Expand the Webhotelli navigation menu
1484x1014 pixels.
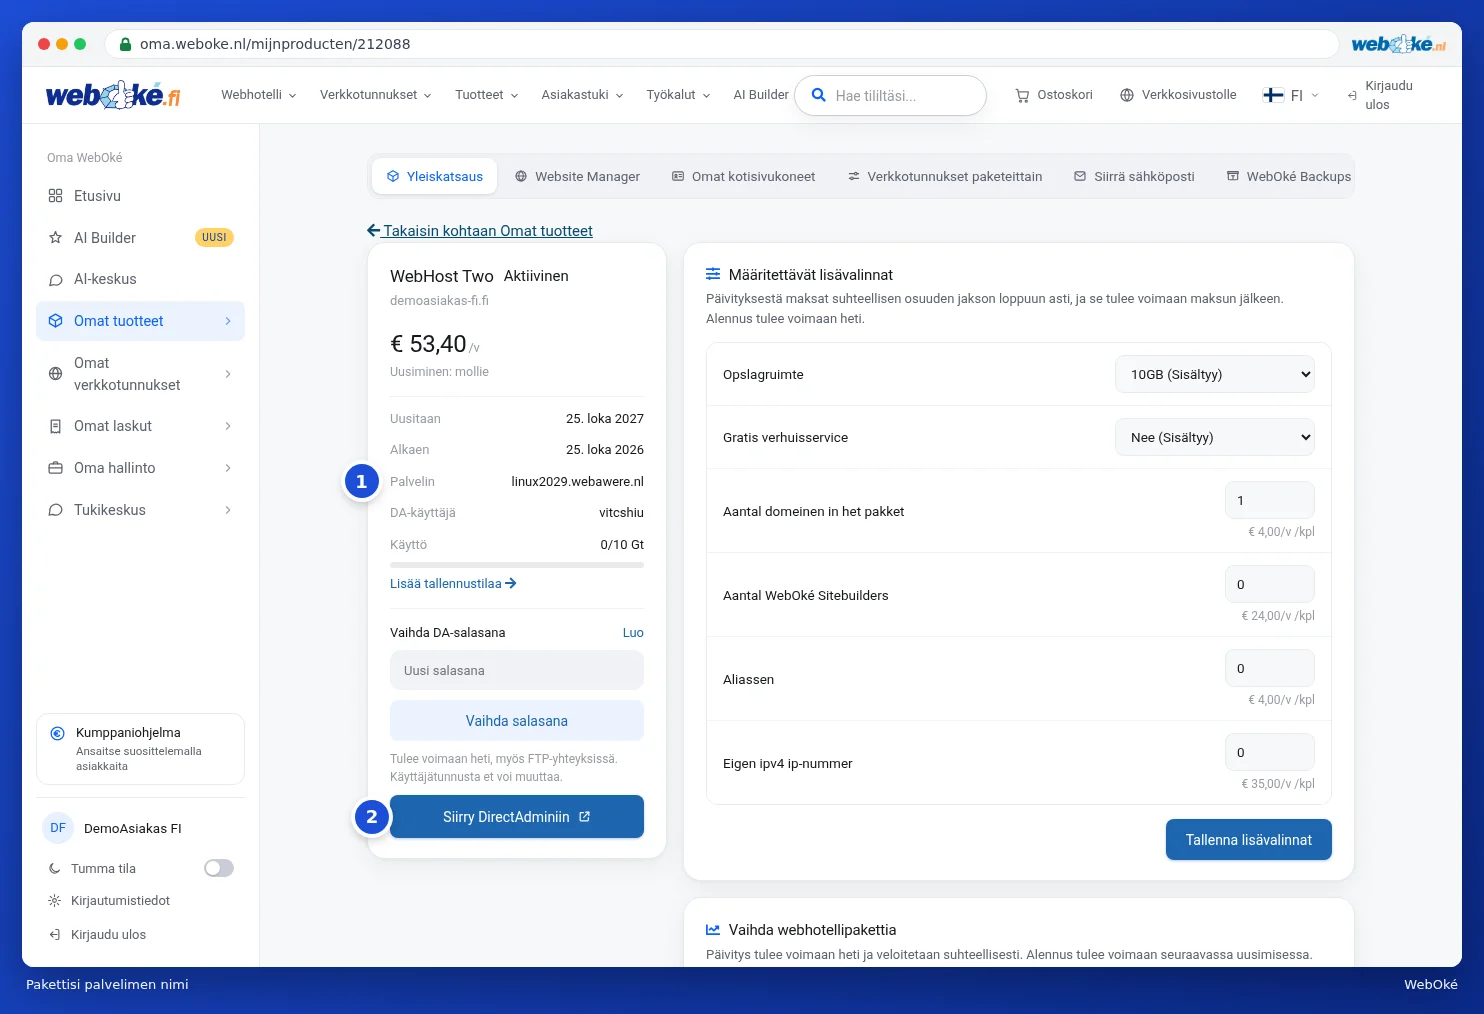click(x=259, y=95)
